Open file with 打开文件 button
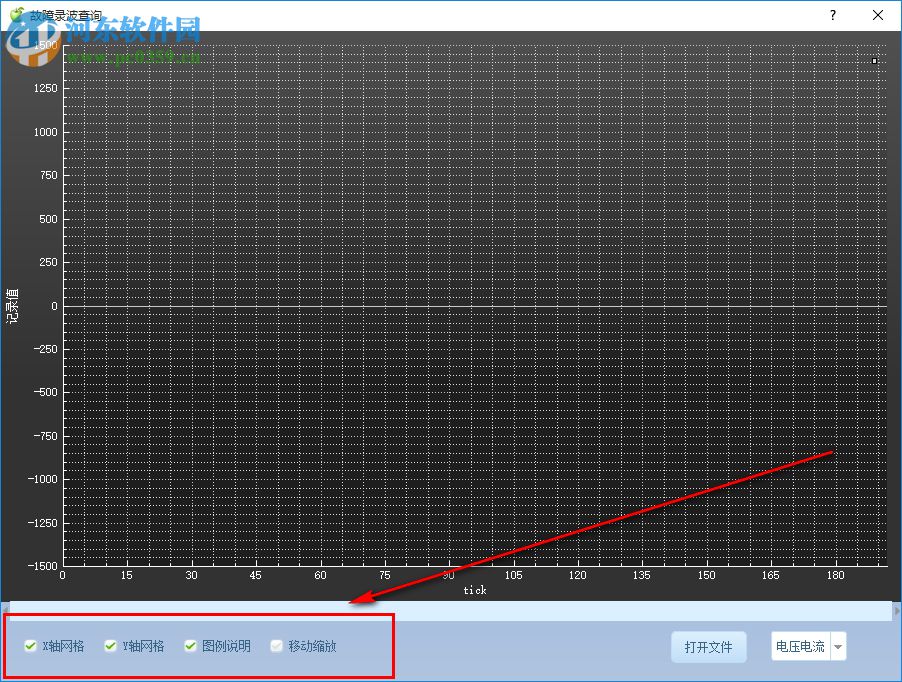The image size is (902, 682). tap(709, 647)
